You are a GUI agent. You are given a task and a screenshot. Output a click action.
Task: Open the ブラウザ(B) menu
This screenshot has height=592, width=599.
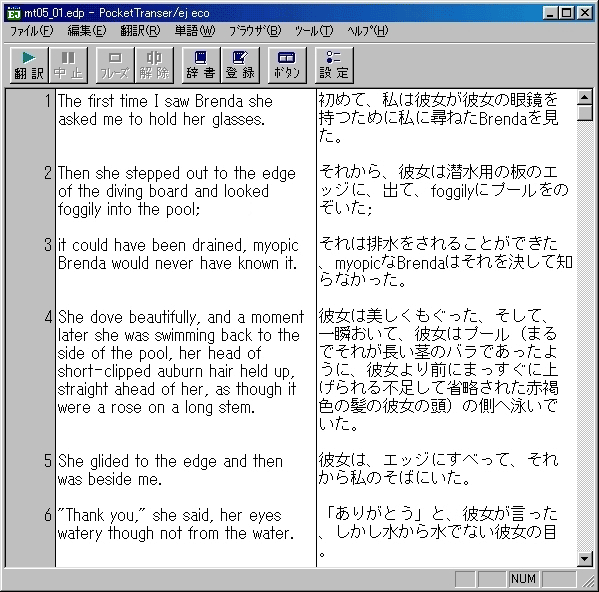click(x=255, y=31)
